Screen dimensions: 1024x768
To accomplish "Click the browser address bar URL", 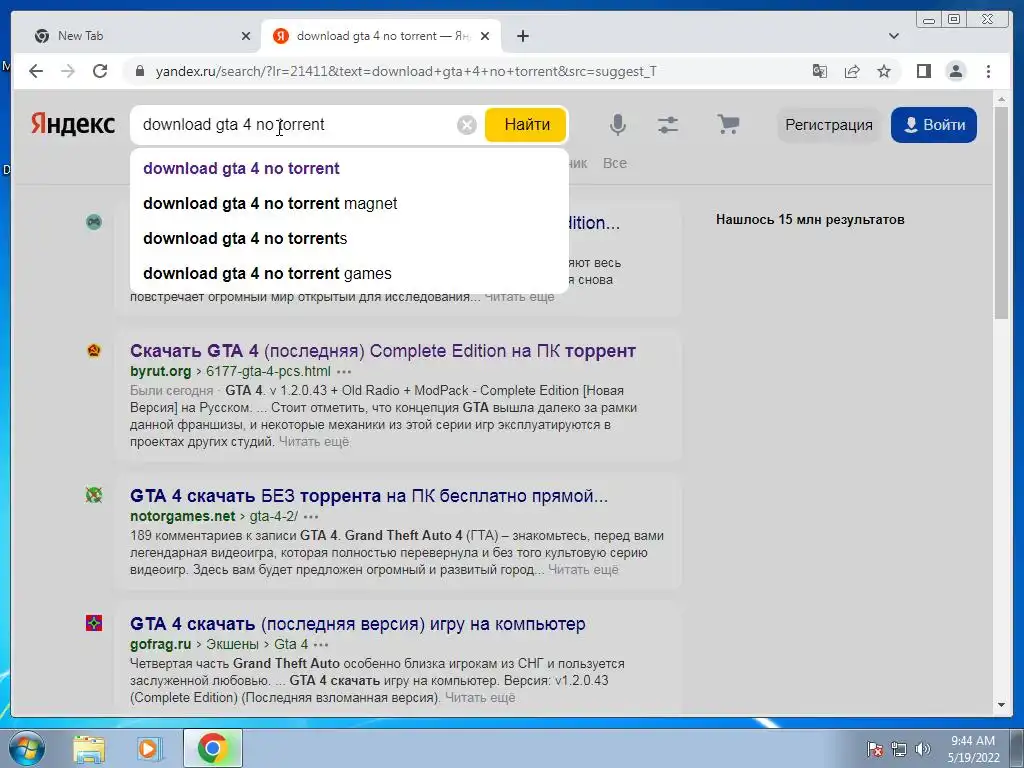I will [x=406, y=71].
